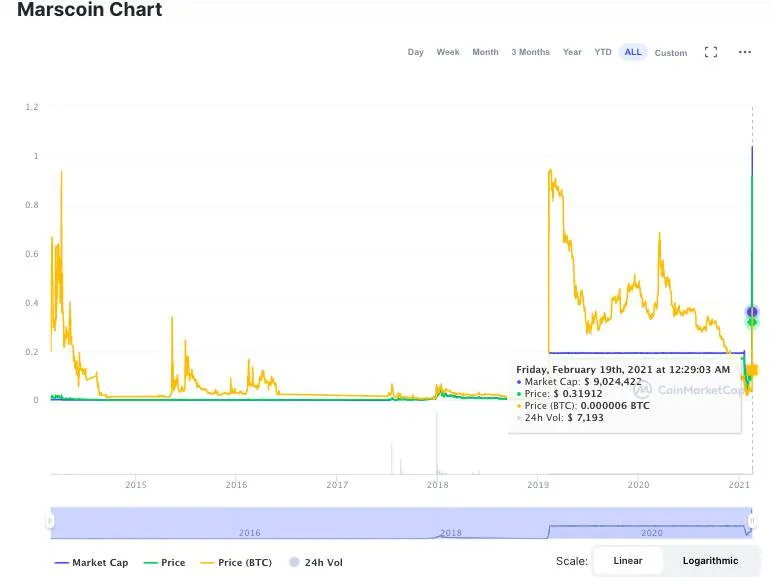This screenshot has height=585, width=772.
Task: Click the purple Market Cap data point
Action: tap(752, 313)
